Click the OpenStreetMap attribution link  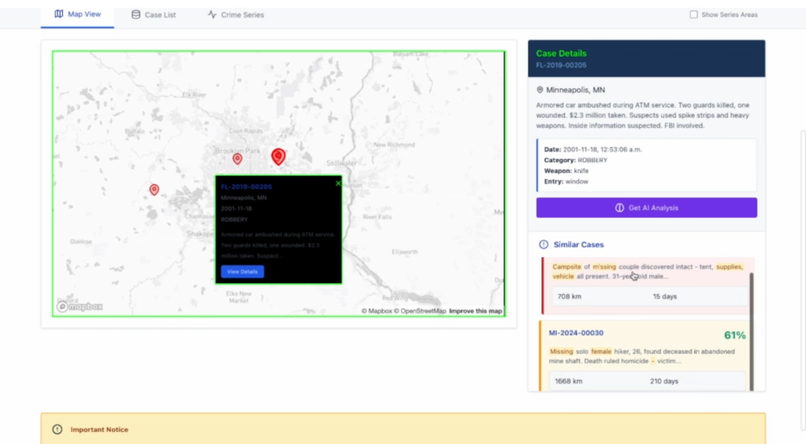pos(420,311)
